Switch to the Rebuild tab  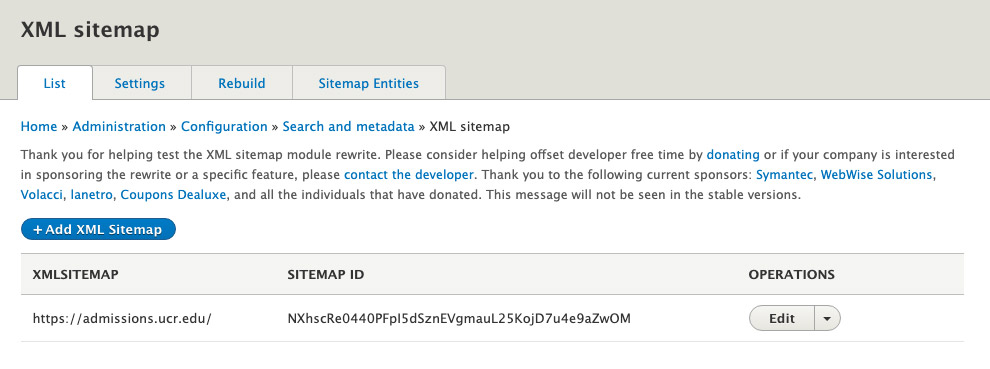[242, 83]
